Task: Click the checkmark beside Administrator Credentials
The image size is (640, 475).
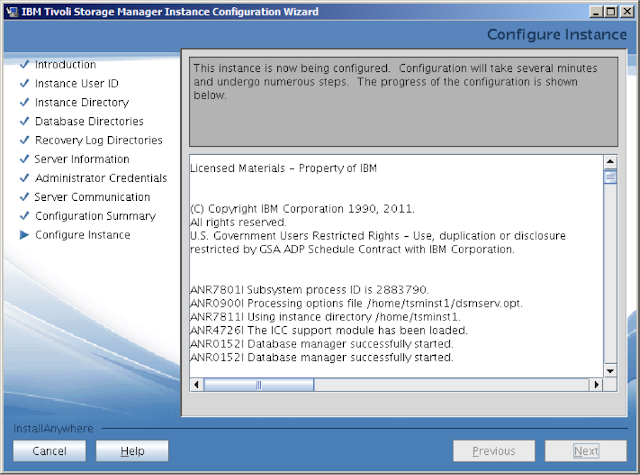Action: coord(24,178)
